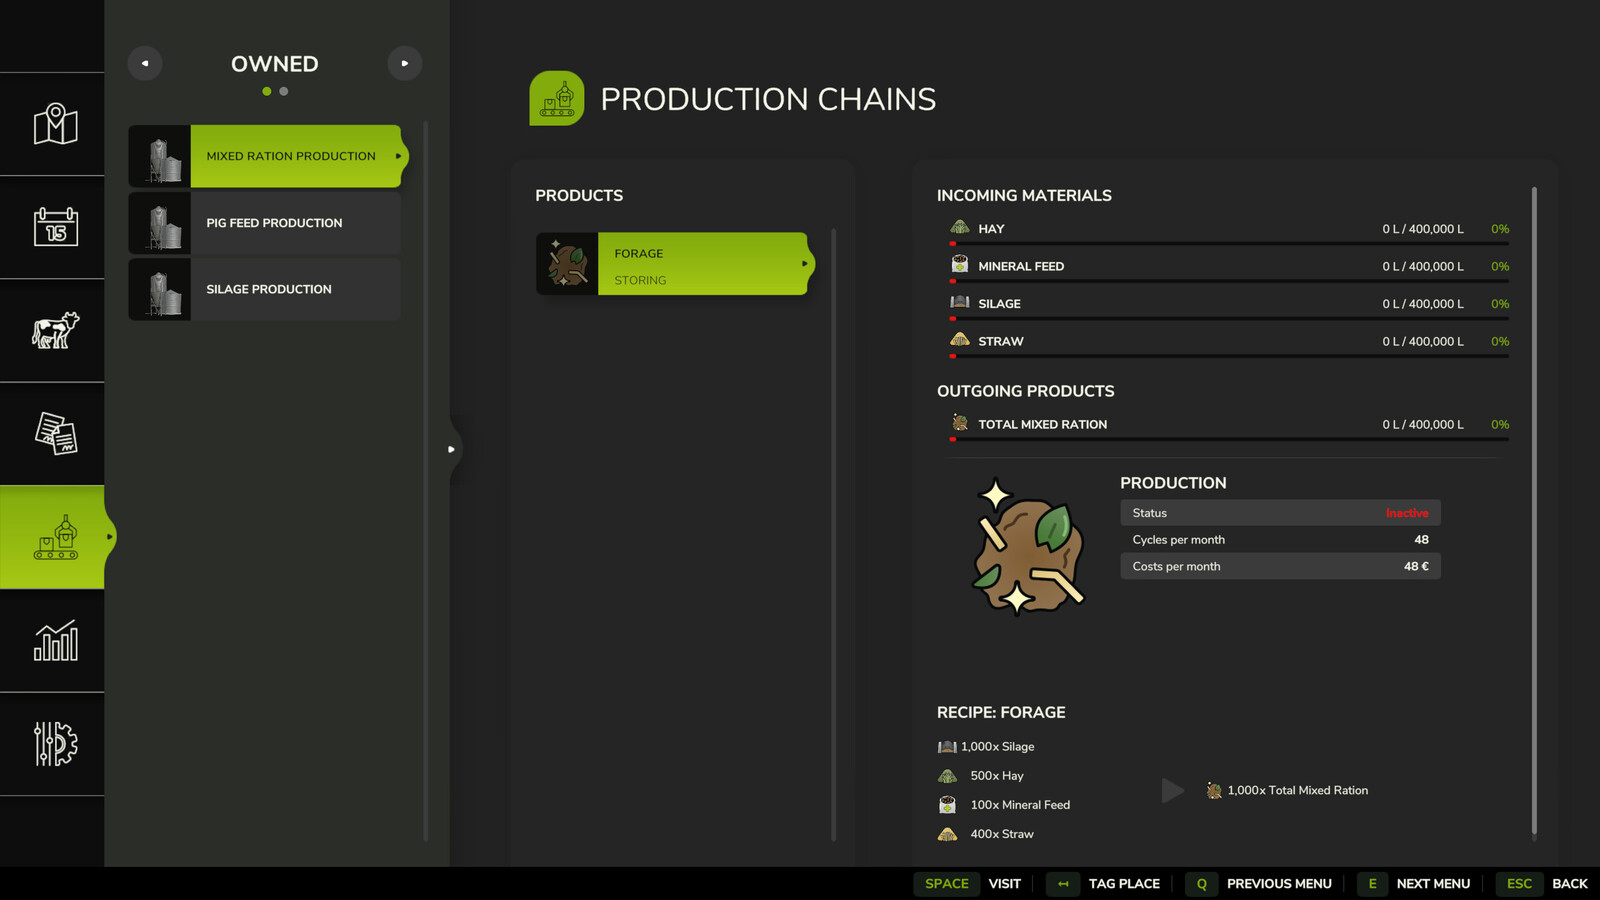The width and height of the screenshot is (1600, 900).
Task: Click the Hay material icon under Incoming Materials
Action: point(959,228)
